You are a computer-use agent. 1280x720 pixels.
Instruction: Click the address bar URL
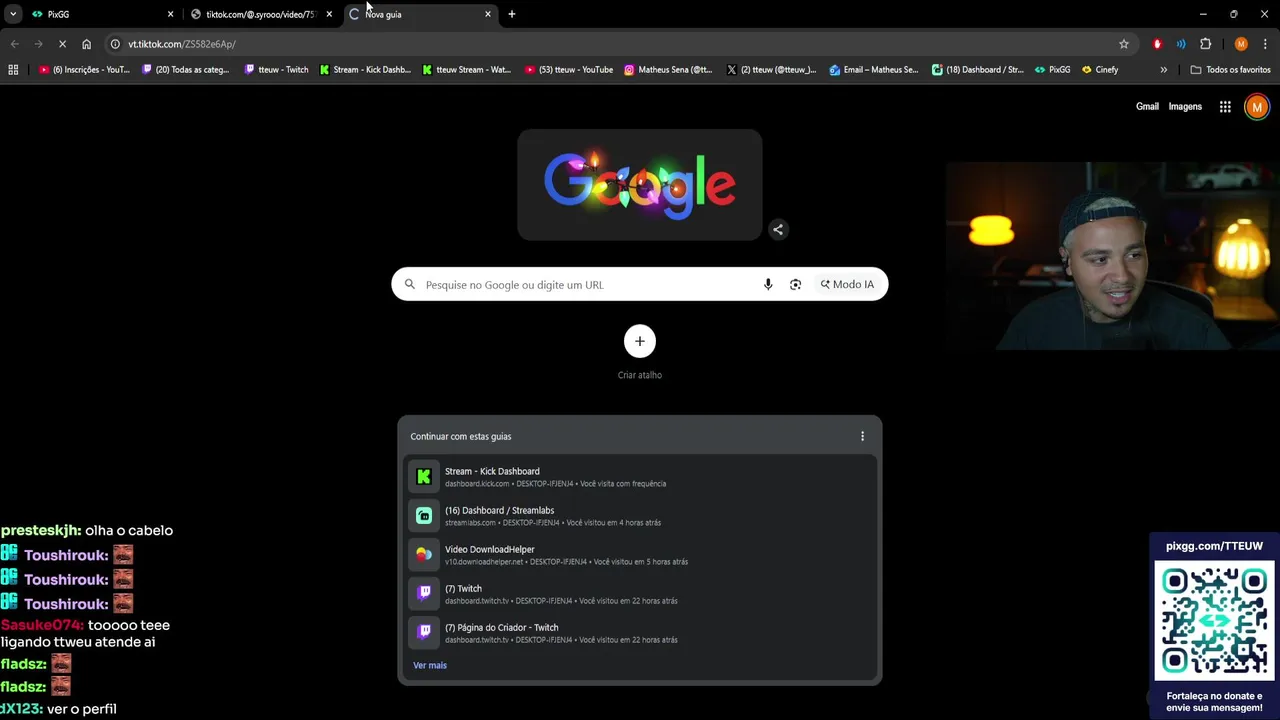point(182,44)
